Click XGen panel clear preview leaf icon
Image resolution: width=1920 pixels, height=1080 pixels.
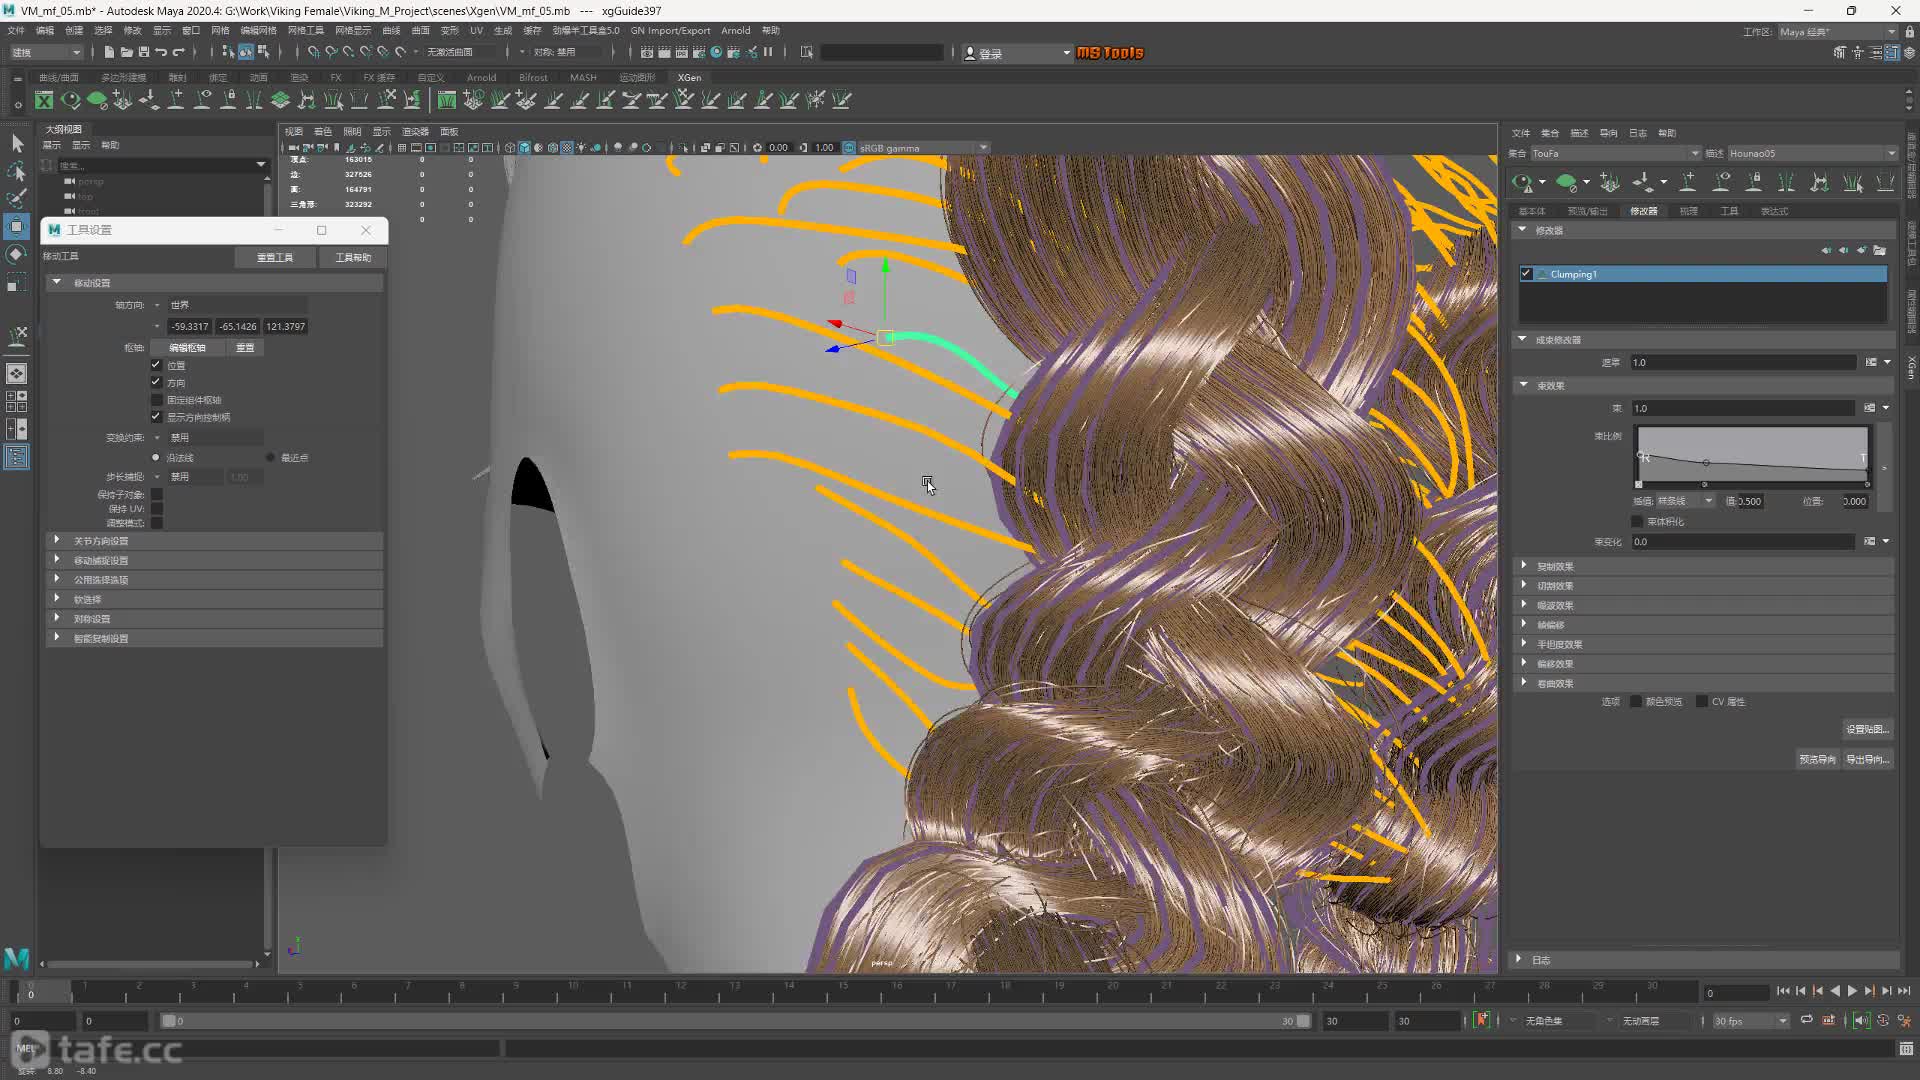(x=1566, y=182)
